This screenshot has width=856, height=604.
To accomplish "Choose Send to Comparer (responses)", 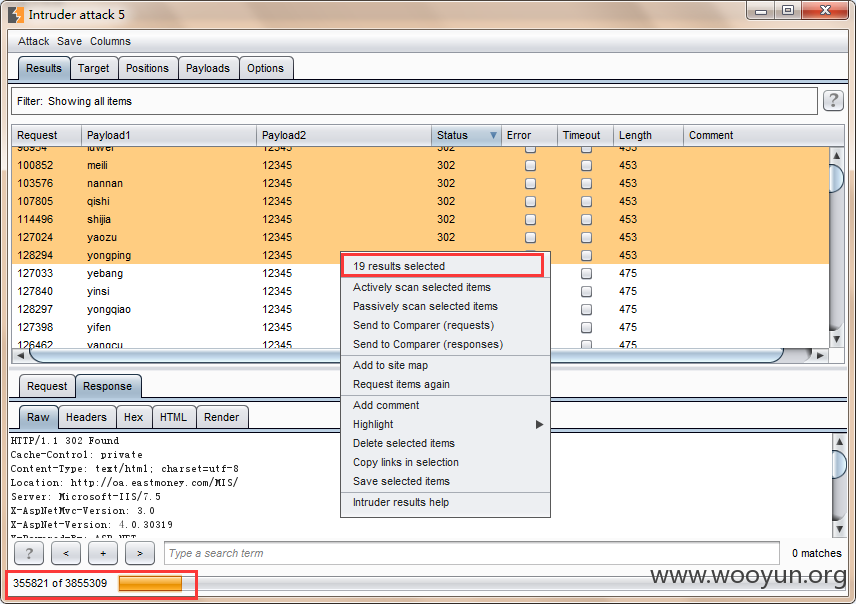I will click(x=445, y=345).
